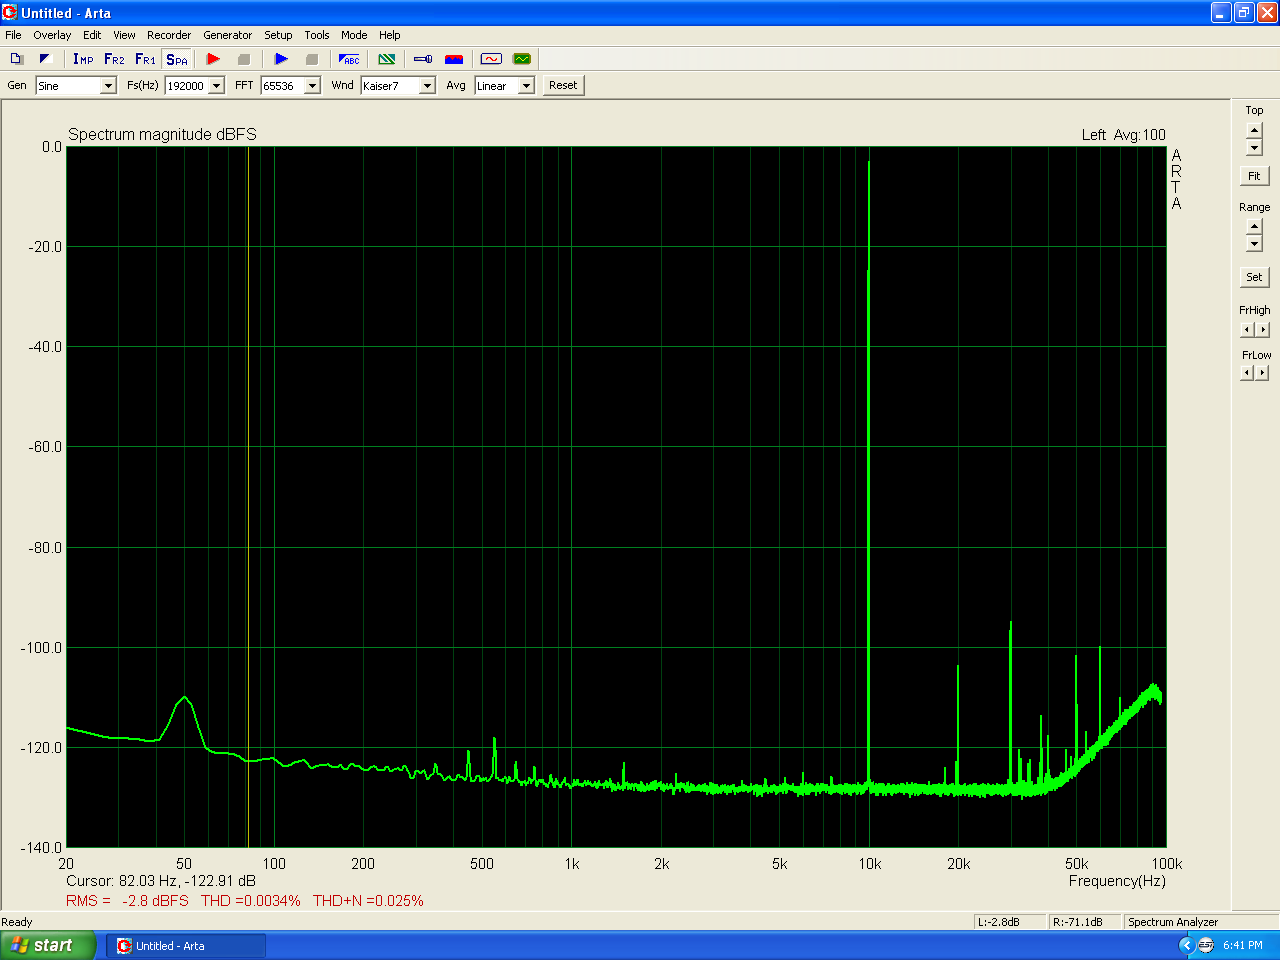Click the Reset button

[563, 85]
